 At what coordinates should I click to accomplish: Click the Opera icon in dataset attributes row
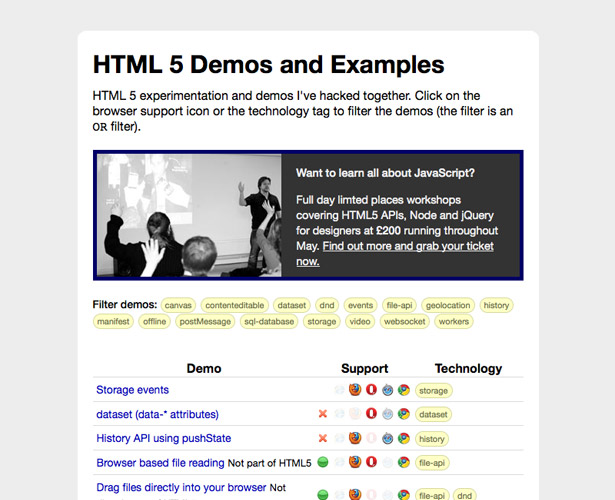tap(371, 414)
